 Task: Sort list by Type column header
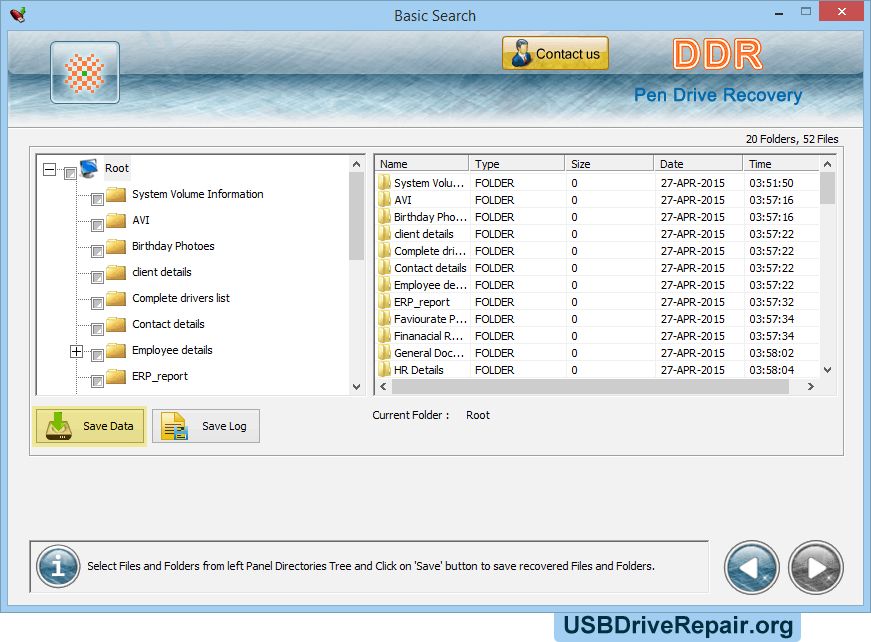coord(517,164)
